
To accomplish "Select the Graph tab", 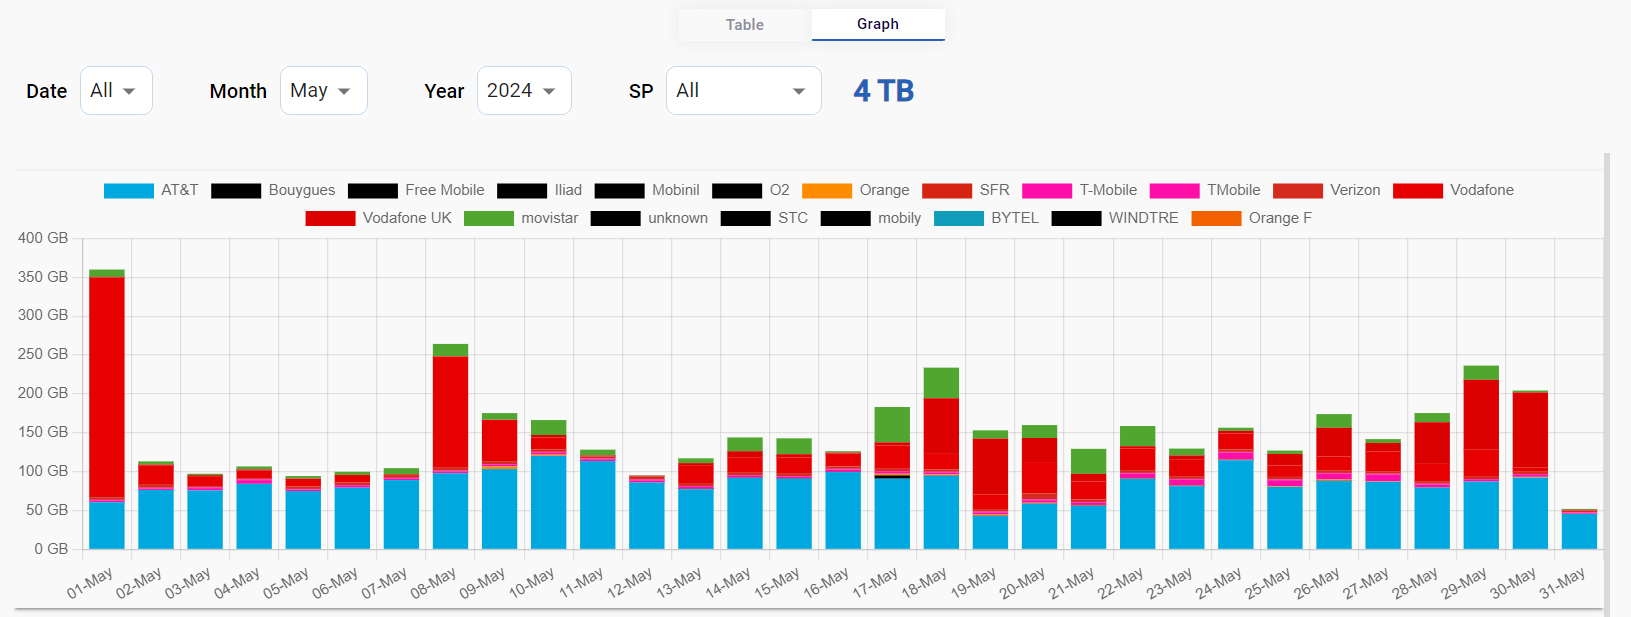I will [877, 25].
